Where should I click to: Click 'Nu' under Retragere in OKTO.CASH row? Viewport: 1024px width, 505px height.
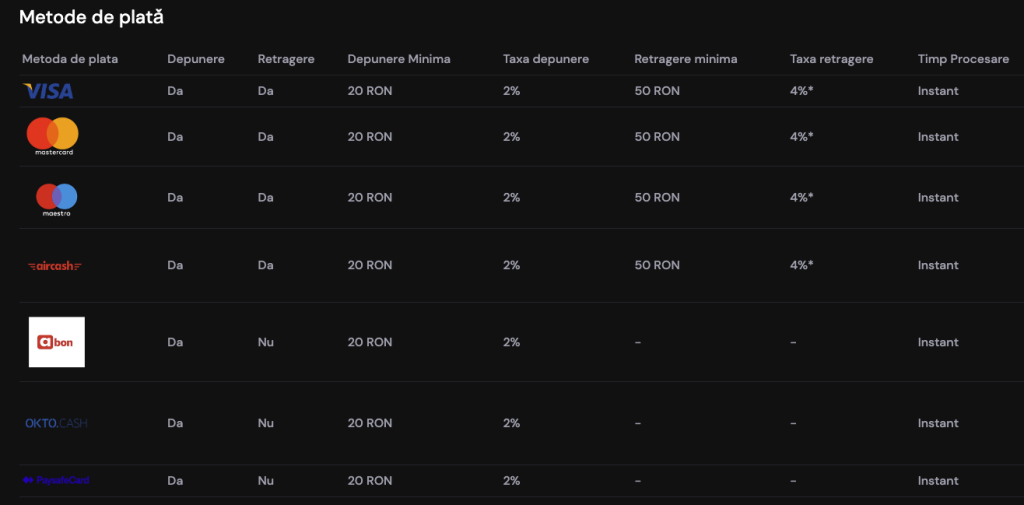click(265, 423)
